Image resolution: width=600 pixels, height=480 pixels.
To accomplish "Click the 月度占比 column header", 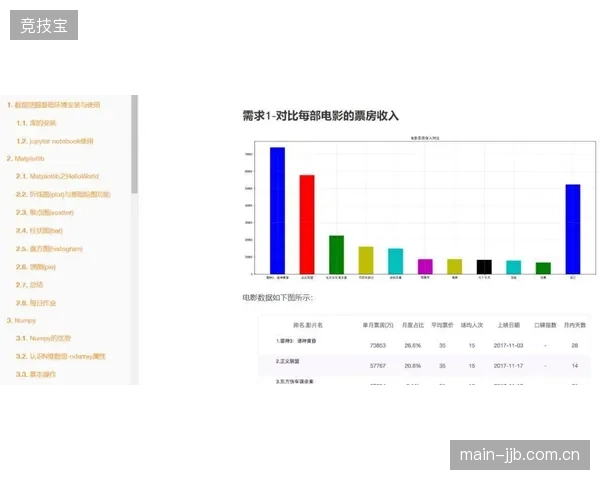I will tap(413, 325).
